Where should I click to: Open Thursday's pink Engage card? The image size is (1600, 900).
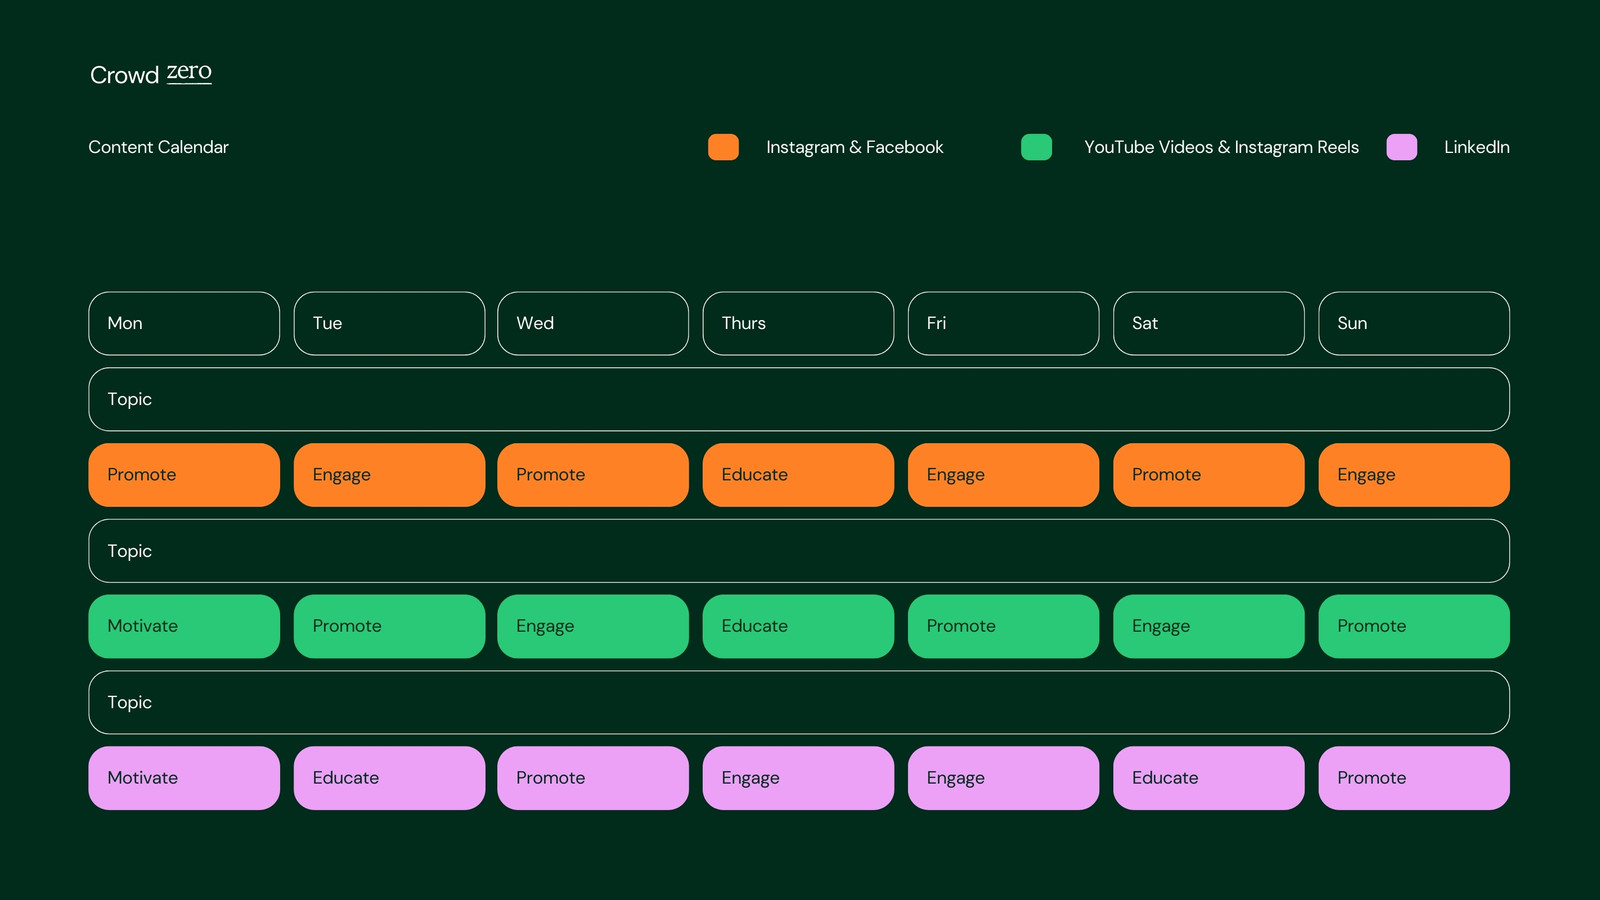(798, 778)
